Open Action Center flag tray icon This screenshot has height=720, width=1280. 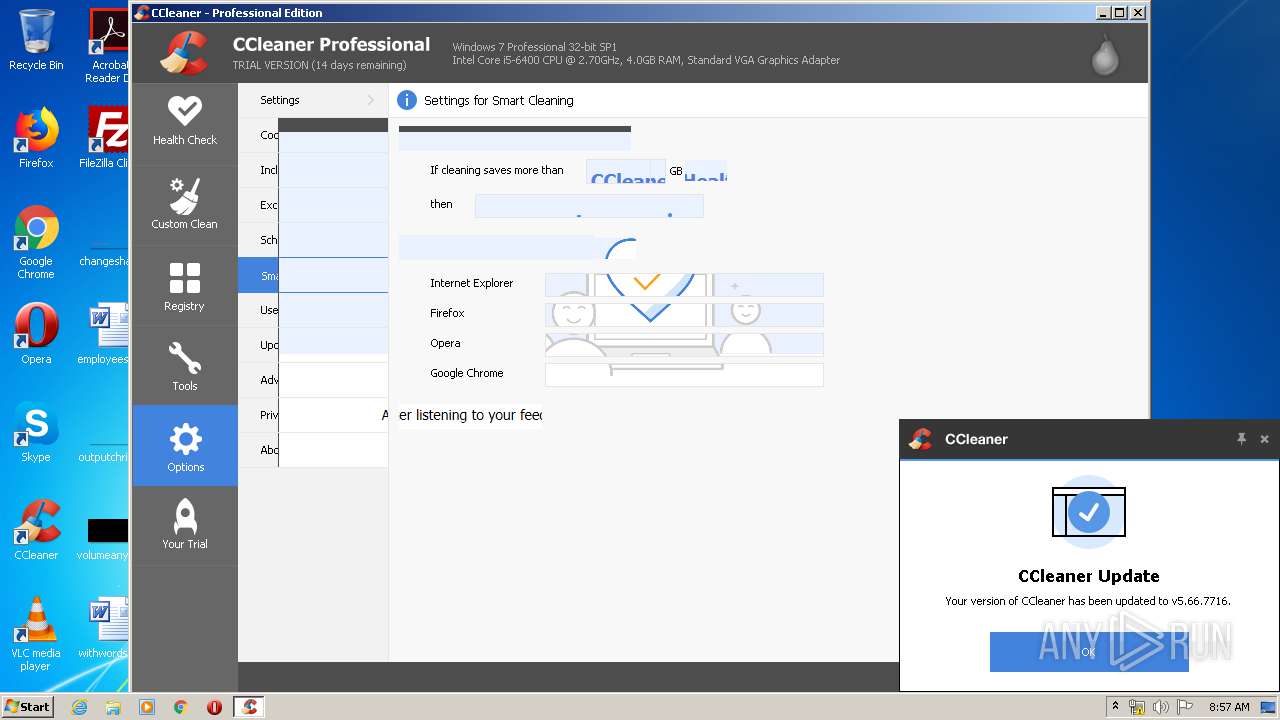point(1185,707)
